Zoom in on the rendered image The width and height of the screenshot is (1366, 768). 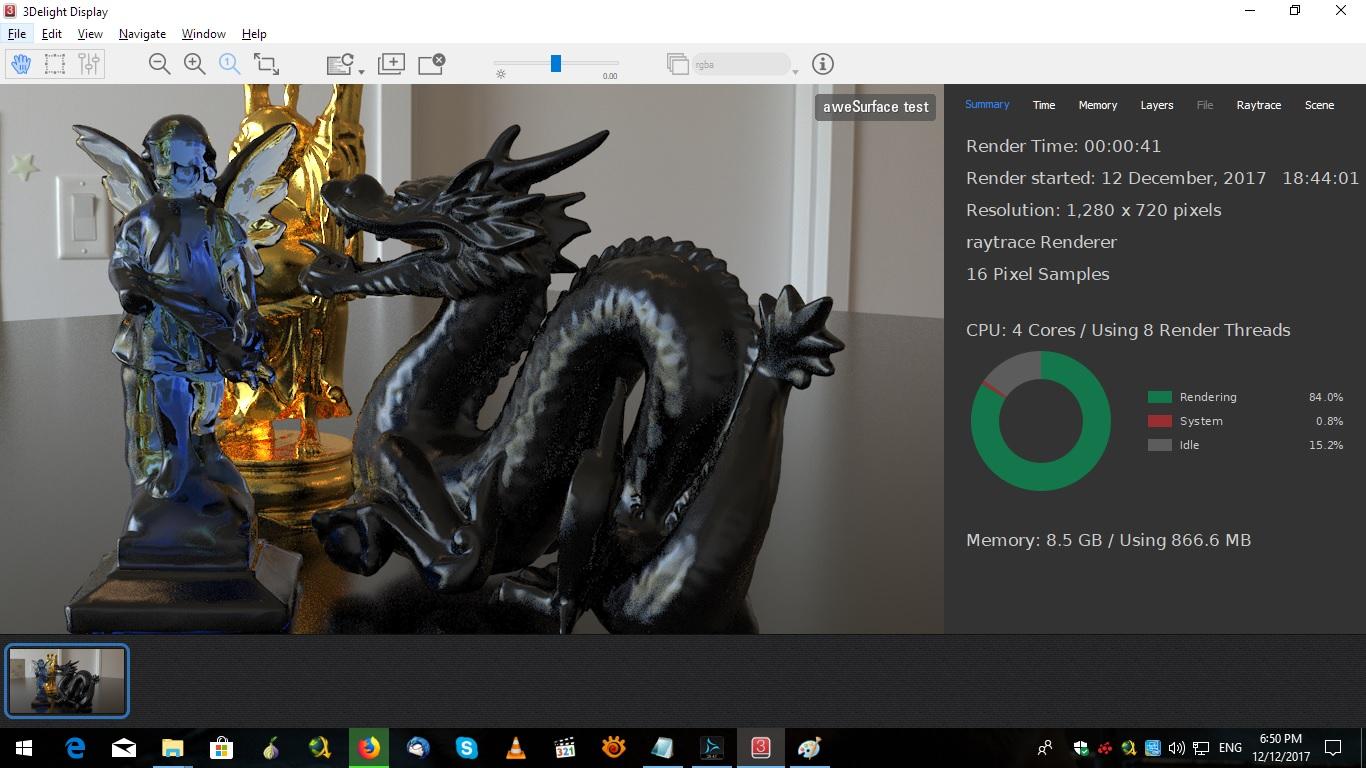[195, 64]
